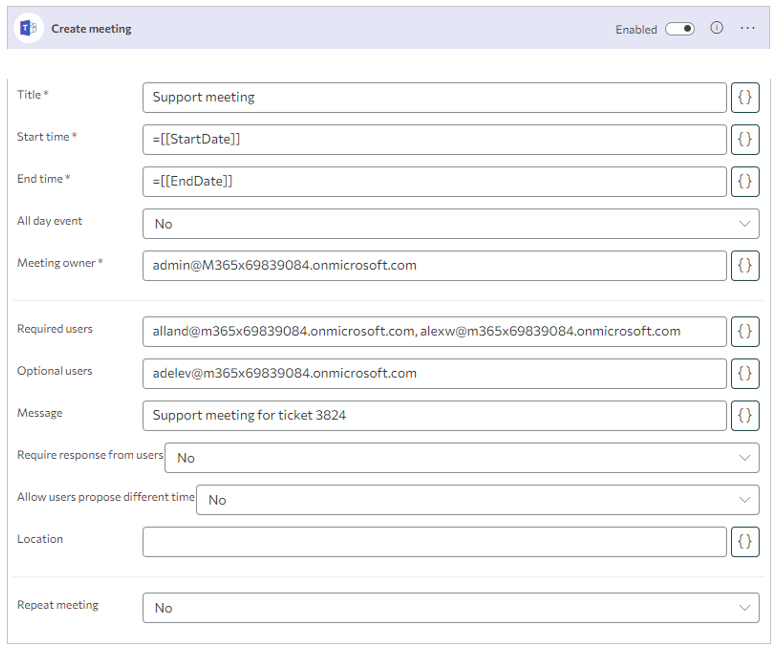
Task: Expand Require response from users dropdown
Action: point(461,458)
